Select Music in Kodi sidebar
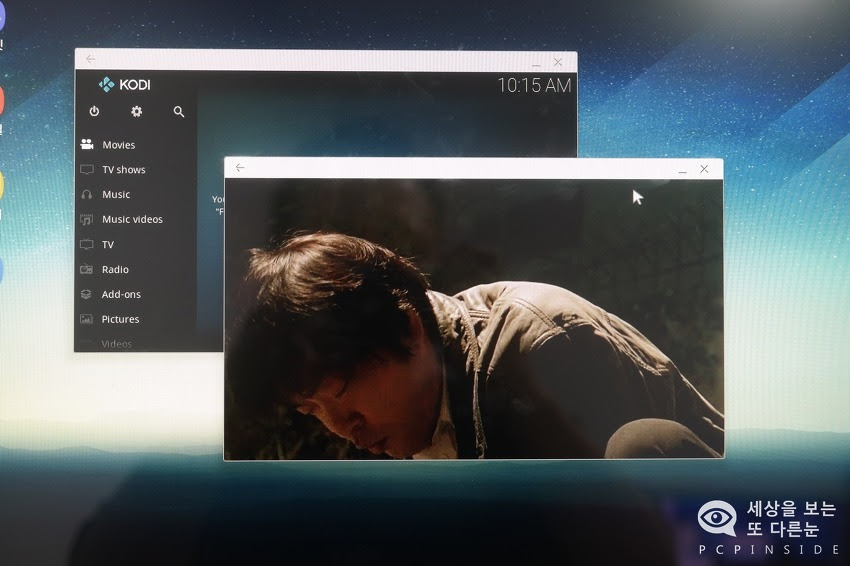The width and height of the screenshot is (850, 566). coord(116,194)
